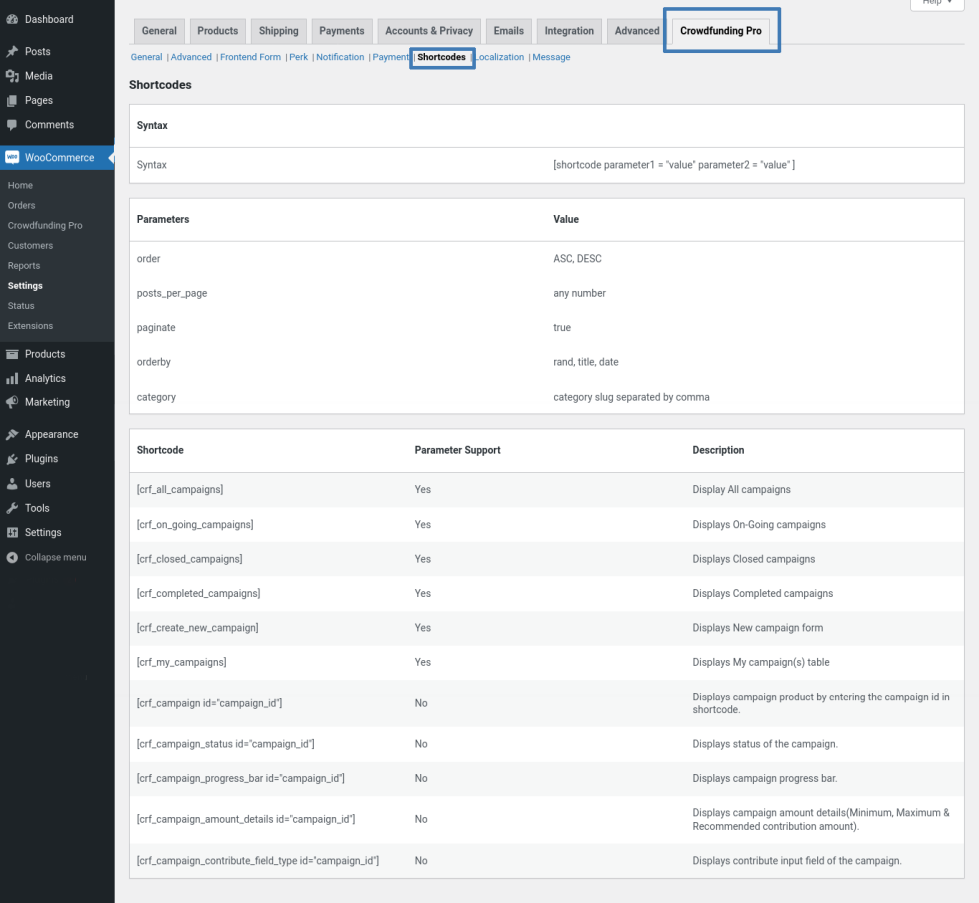The height and width of the screenshot is (903, 979).
Task: Click the Plugins plug icon
Action: click(12, 459)
